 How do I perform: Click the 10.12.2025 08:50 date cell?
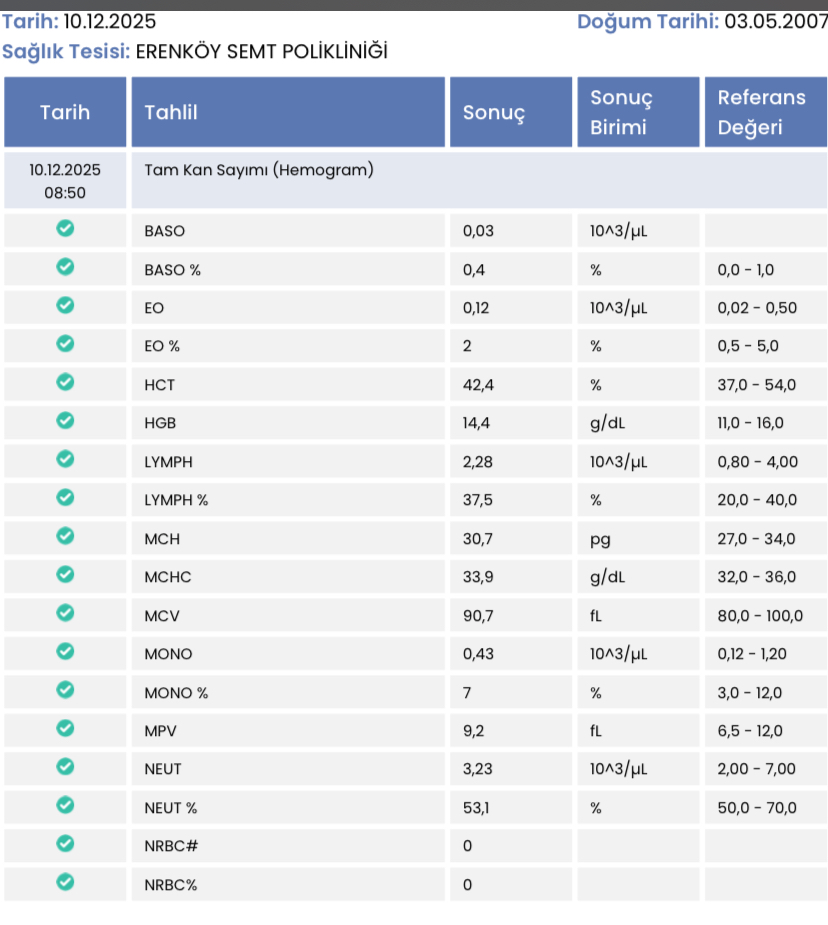point(65,181)
